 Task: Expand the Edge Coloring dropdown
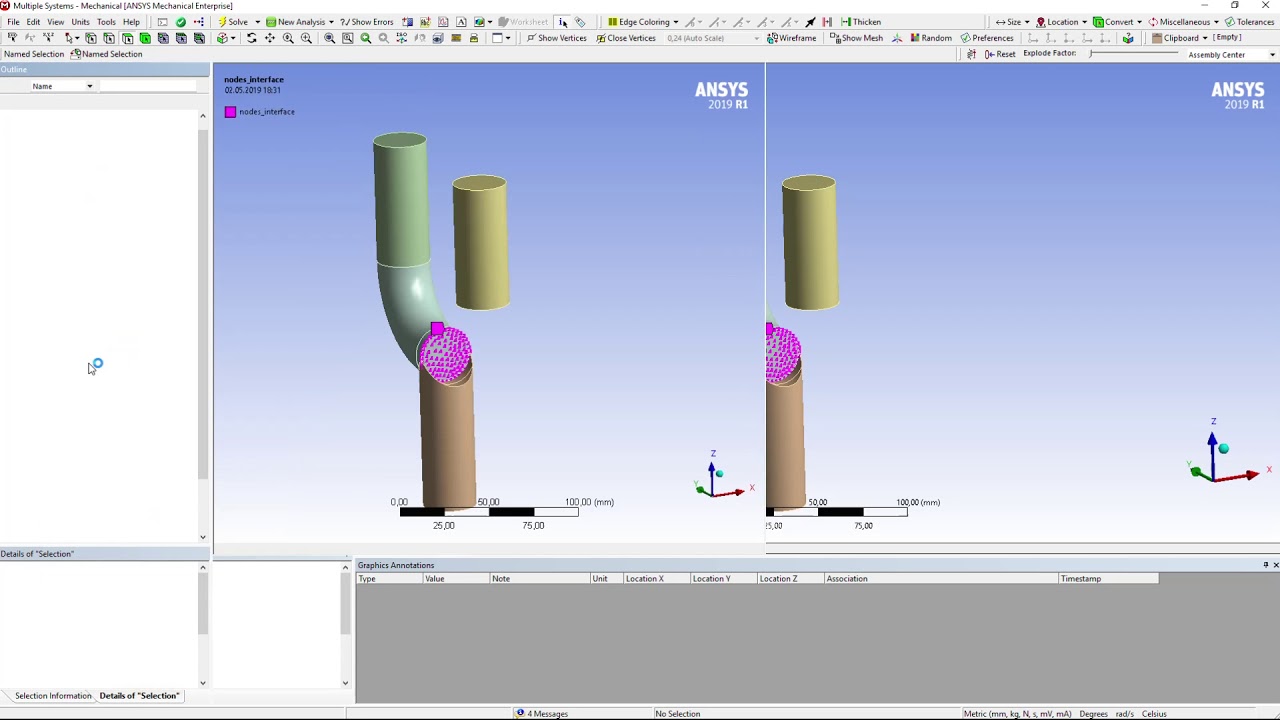(x=676, y=22)
